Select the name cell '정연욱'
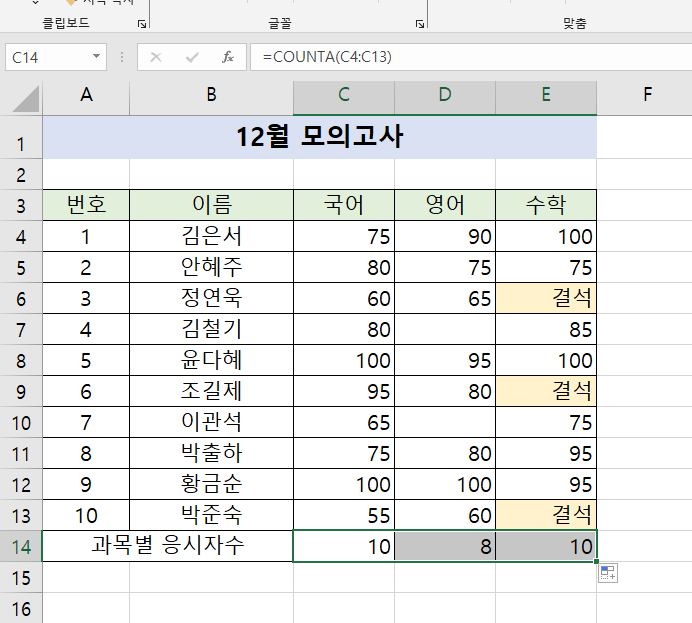The height and width of the screenshot is (623, 692). [211, 298]
